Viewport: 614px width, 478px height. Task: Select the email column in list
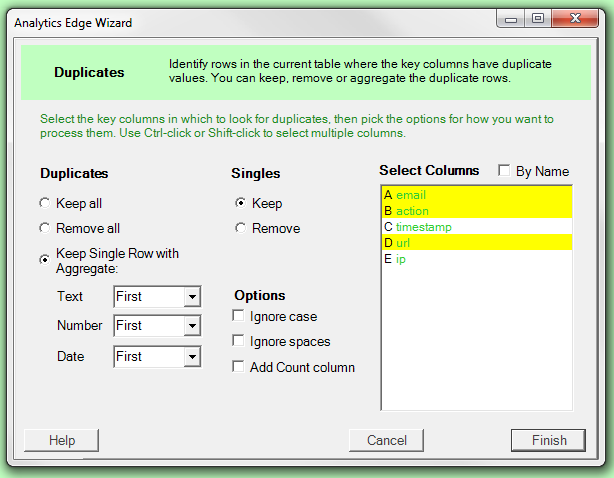click(x=412, y=195)
